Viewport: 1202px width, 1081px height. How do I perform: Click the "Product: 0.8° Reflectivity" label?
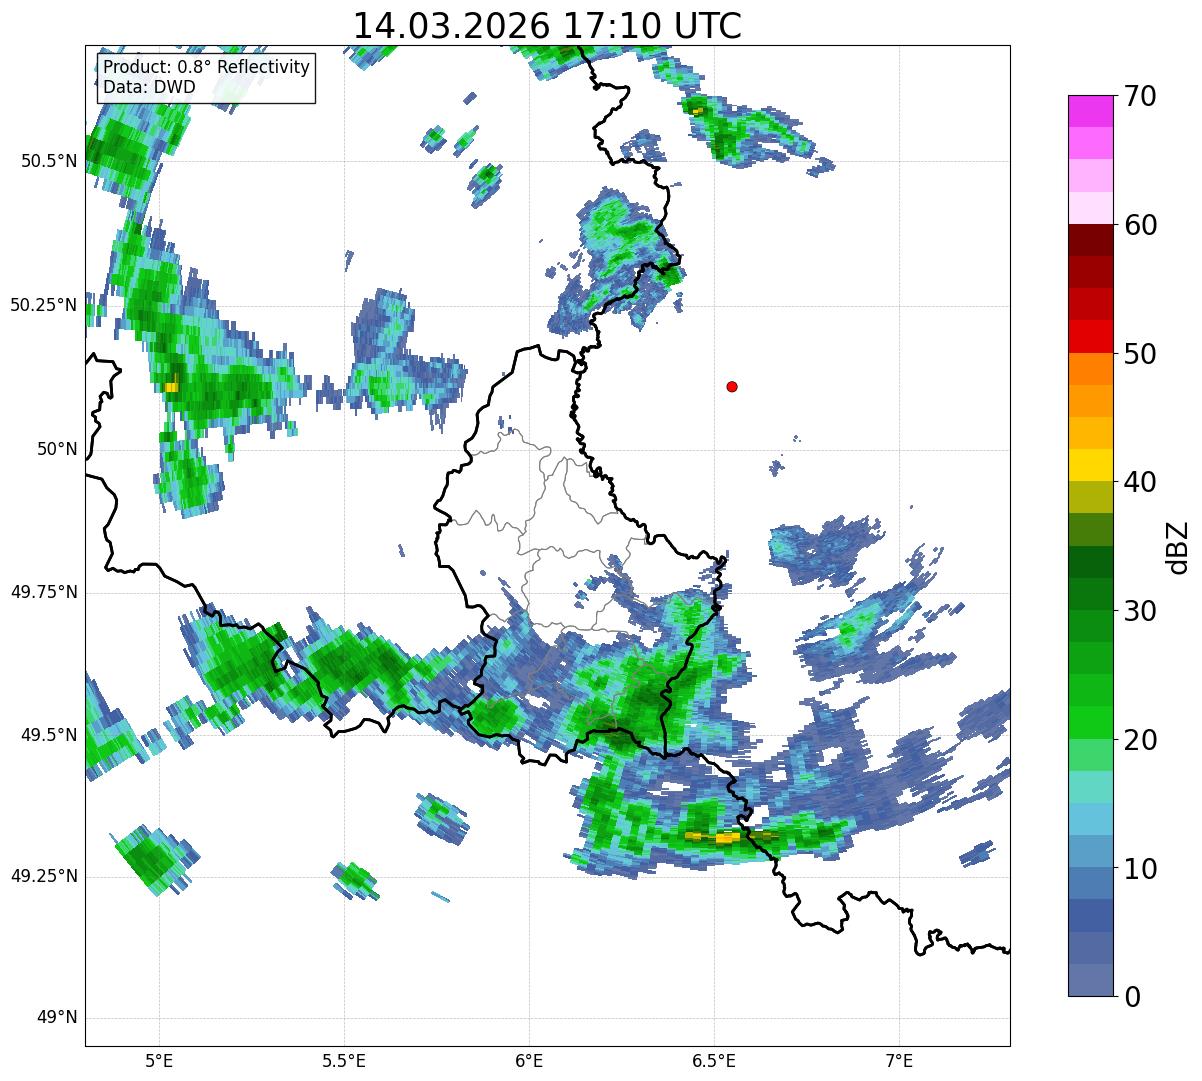[206, 67]
